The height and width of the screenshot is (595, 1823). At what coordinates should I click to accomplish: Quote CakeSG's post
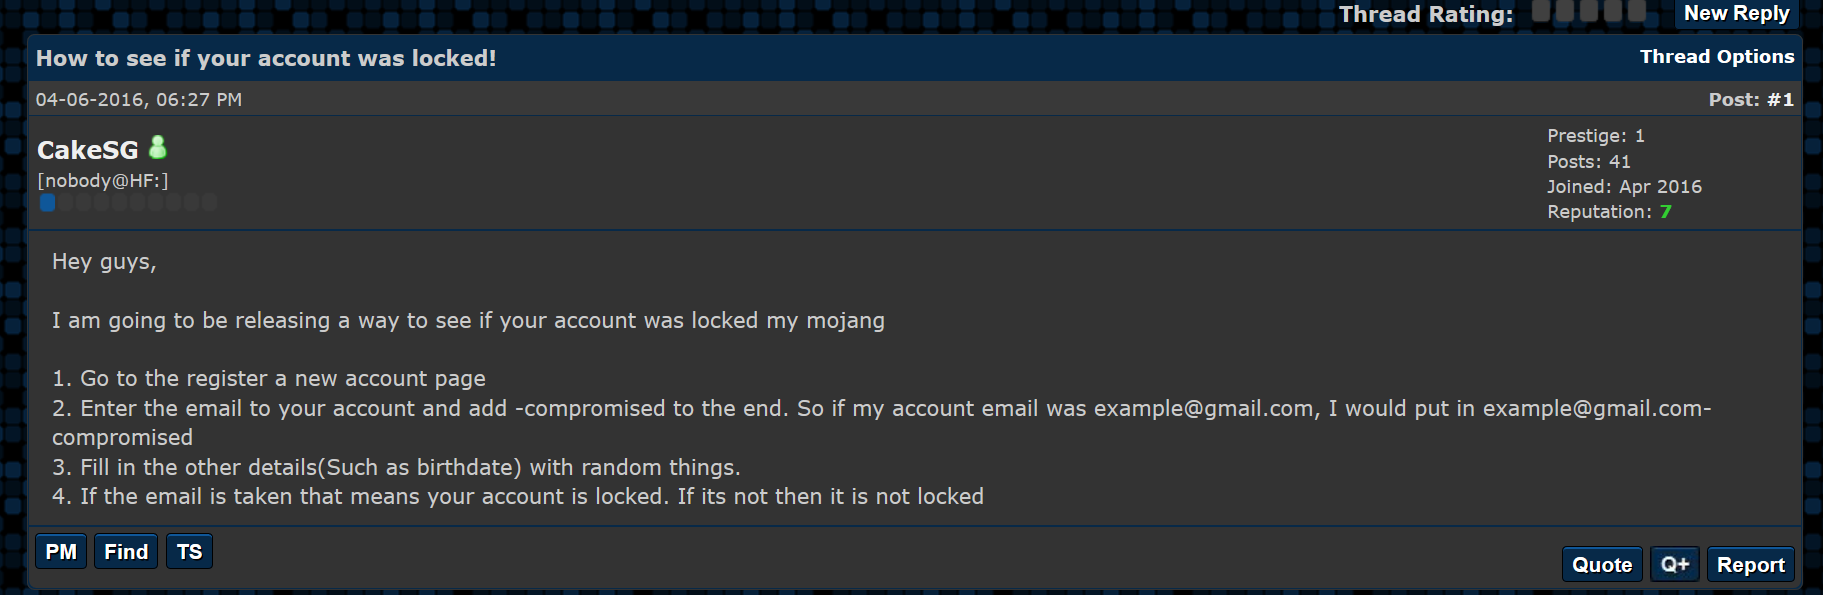[1602, 565]
